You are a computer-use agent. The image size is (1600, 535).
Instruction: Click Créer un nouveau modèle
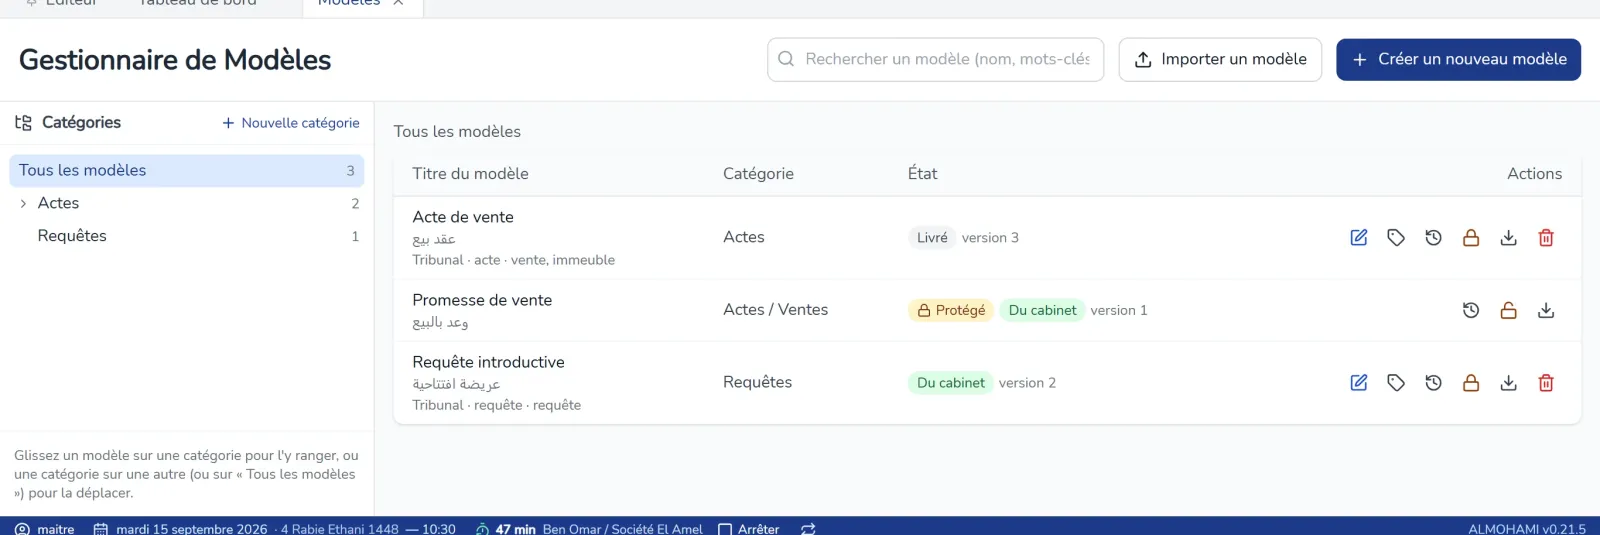[x=1458, y=60]
